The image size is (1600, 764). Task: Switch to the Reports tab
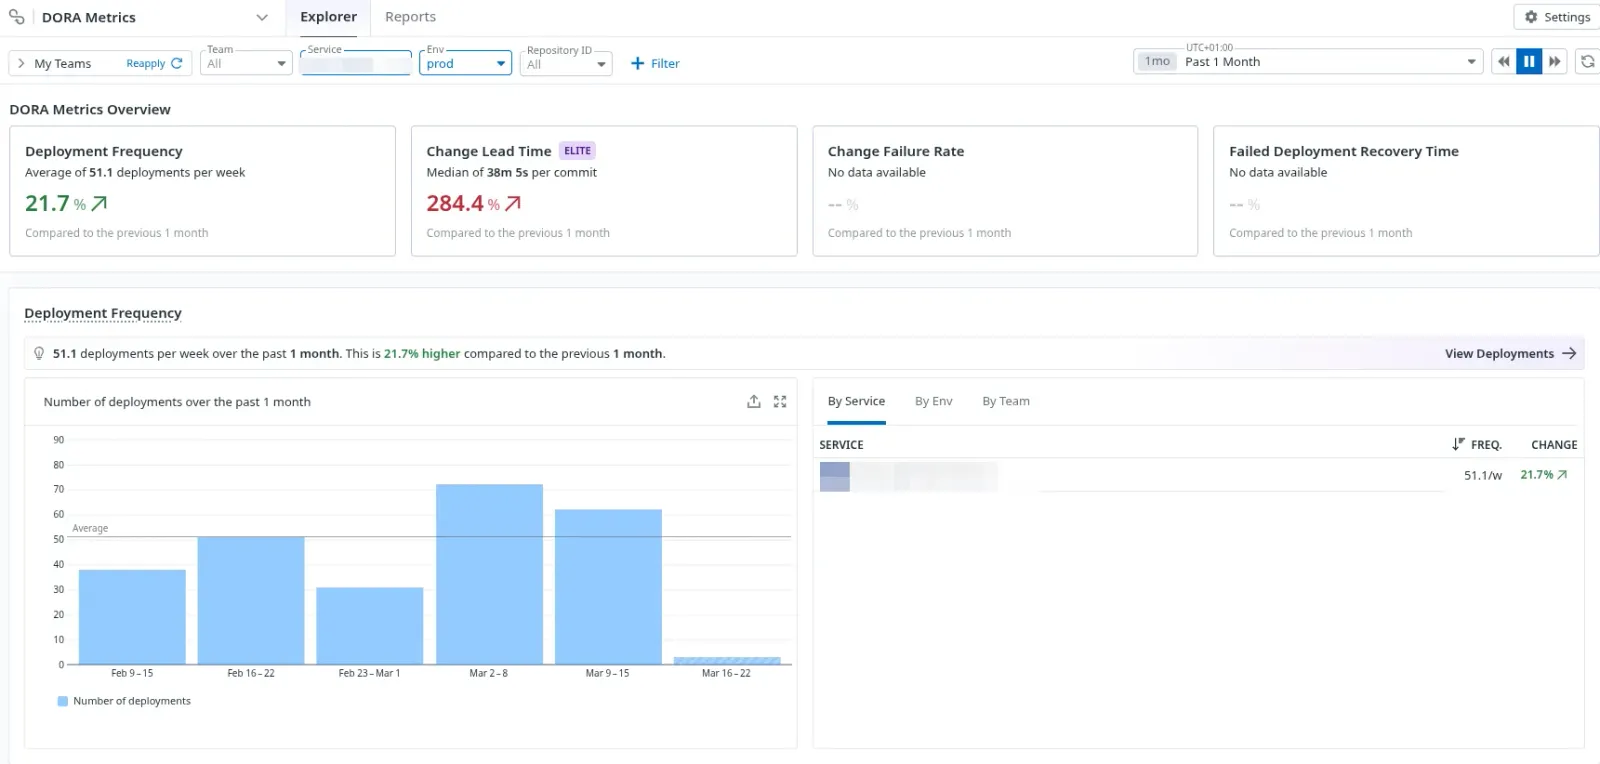pyautogui.click(x=410, y=17)
